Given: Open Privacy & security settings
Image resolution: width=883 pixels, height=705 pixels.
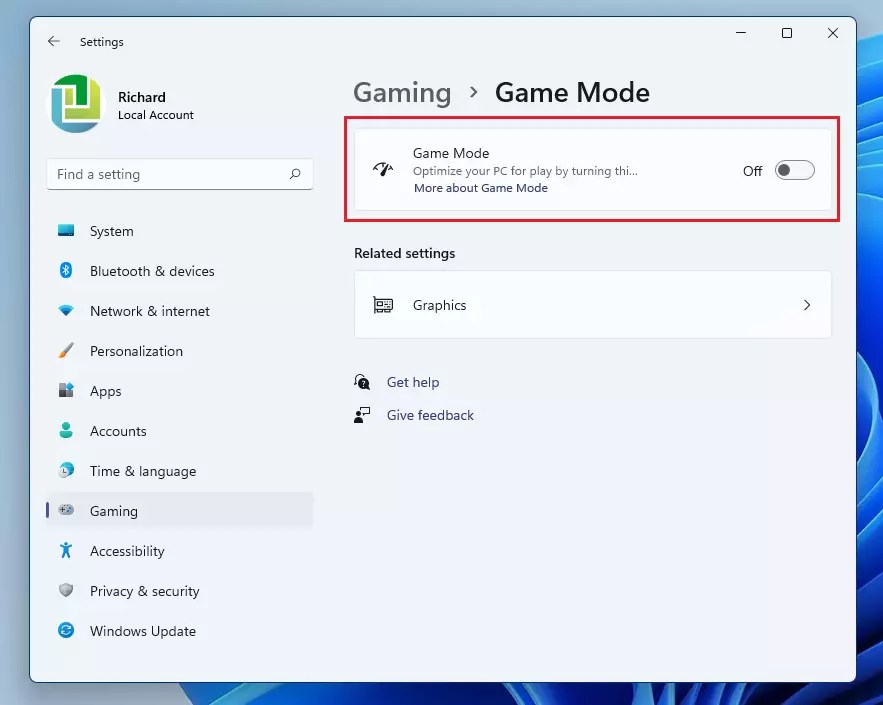Looking at the screenshot, I should coord(67,591).
